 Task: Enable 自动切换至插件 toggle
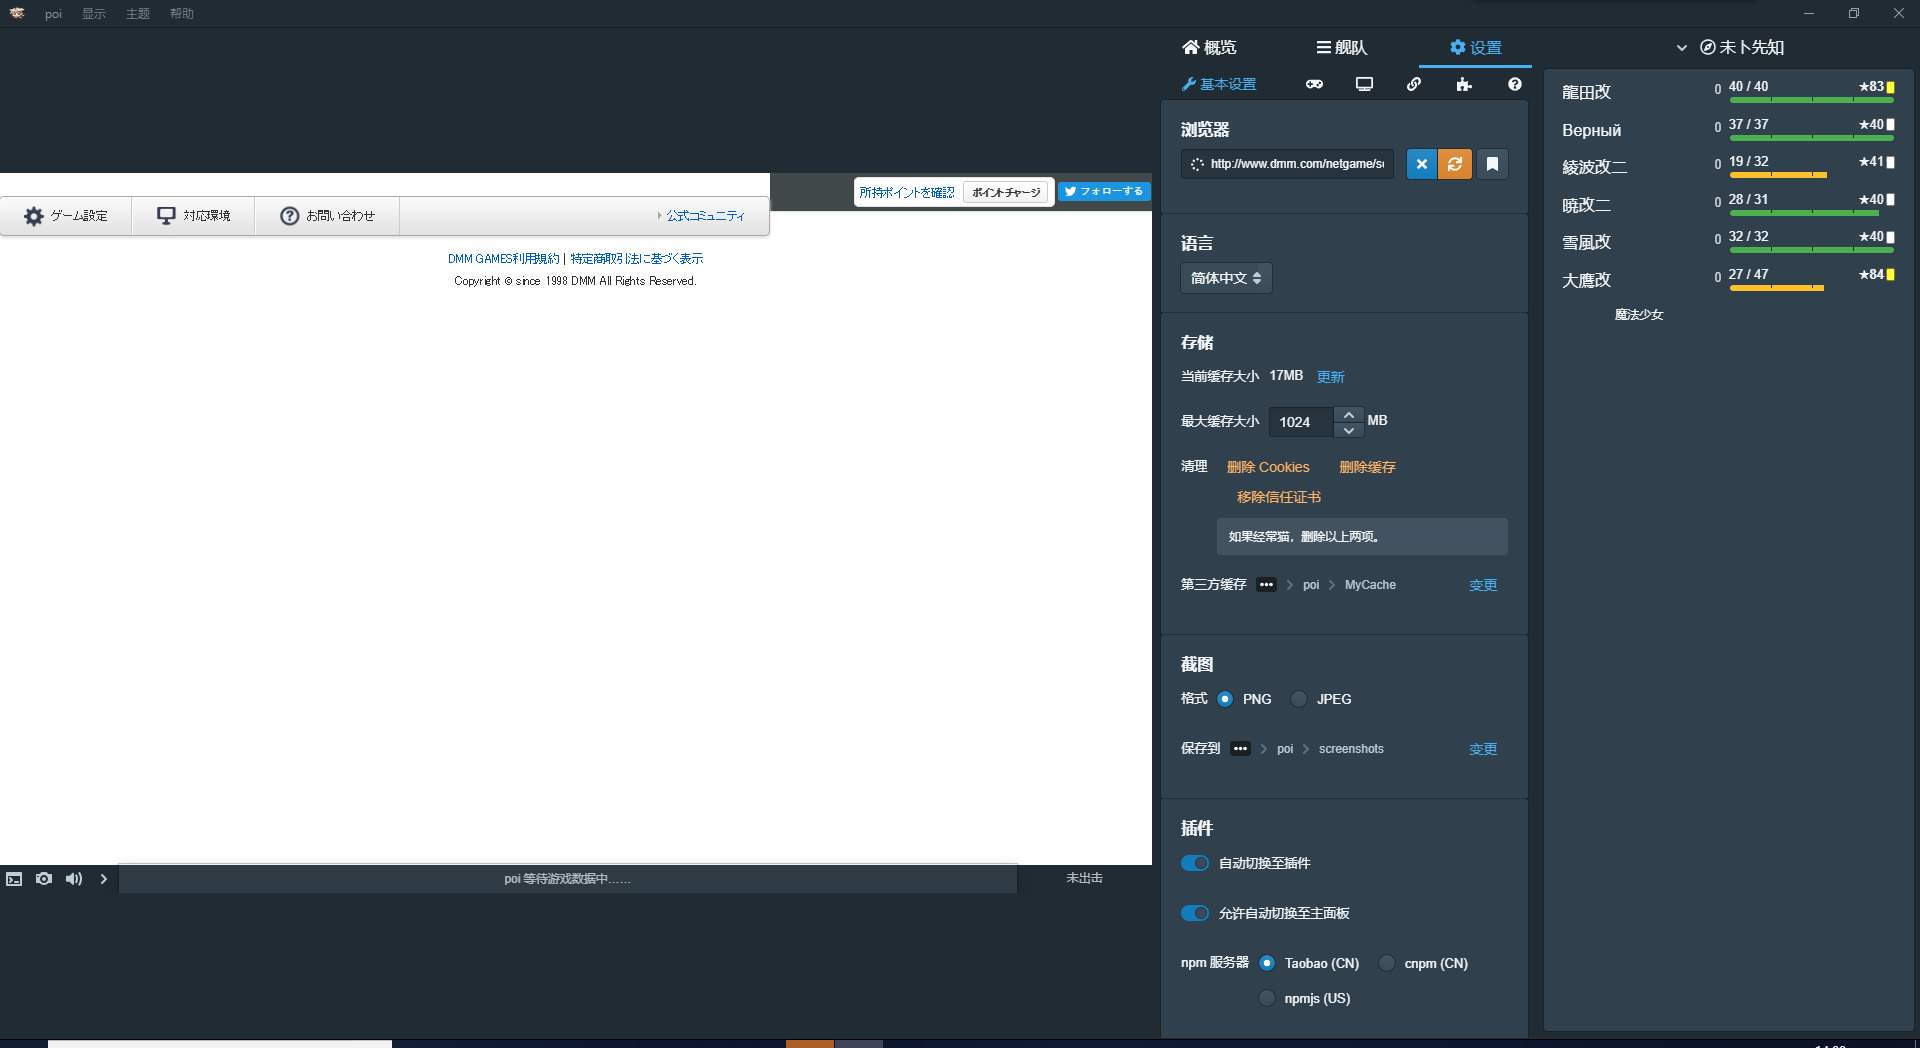click(1195, 863)
